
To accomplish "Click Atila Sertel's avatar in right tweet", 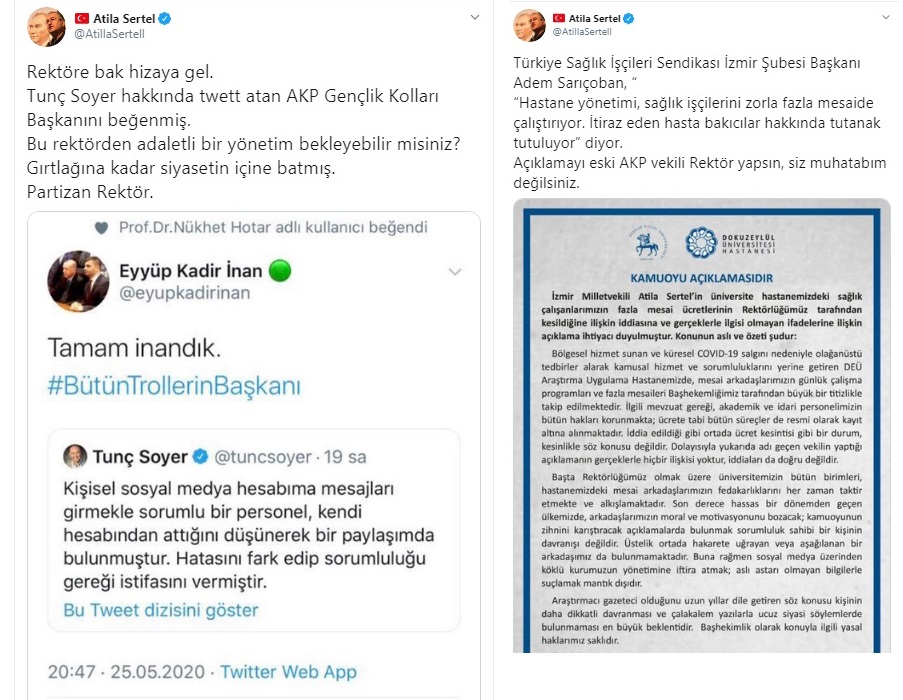I will point(529,25).
